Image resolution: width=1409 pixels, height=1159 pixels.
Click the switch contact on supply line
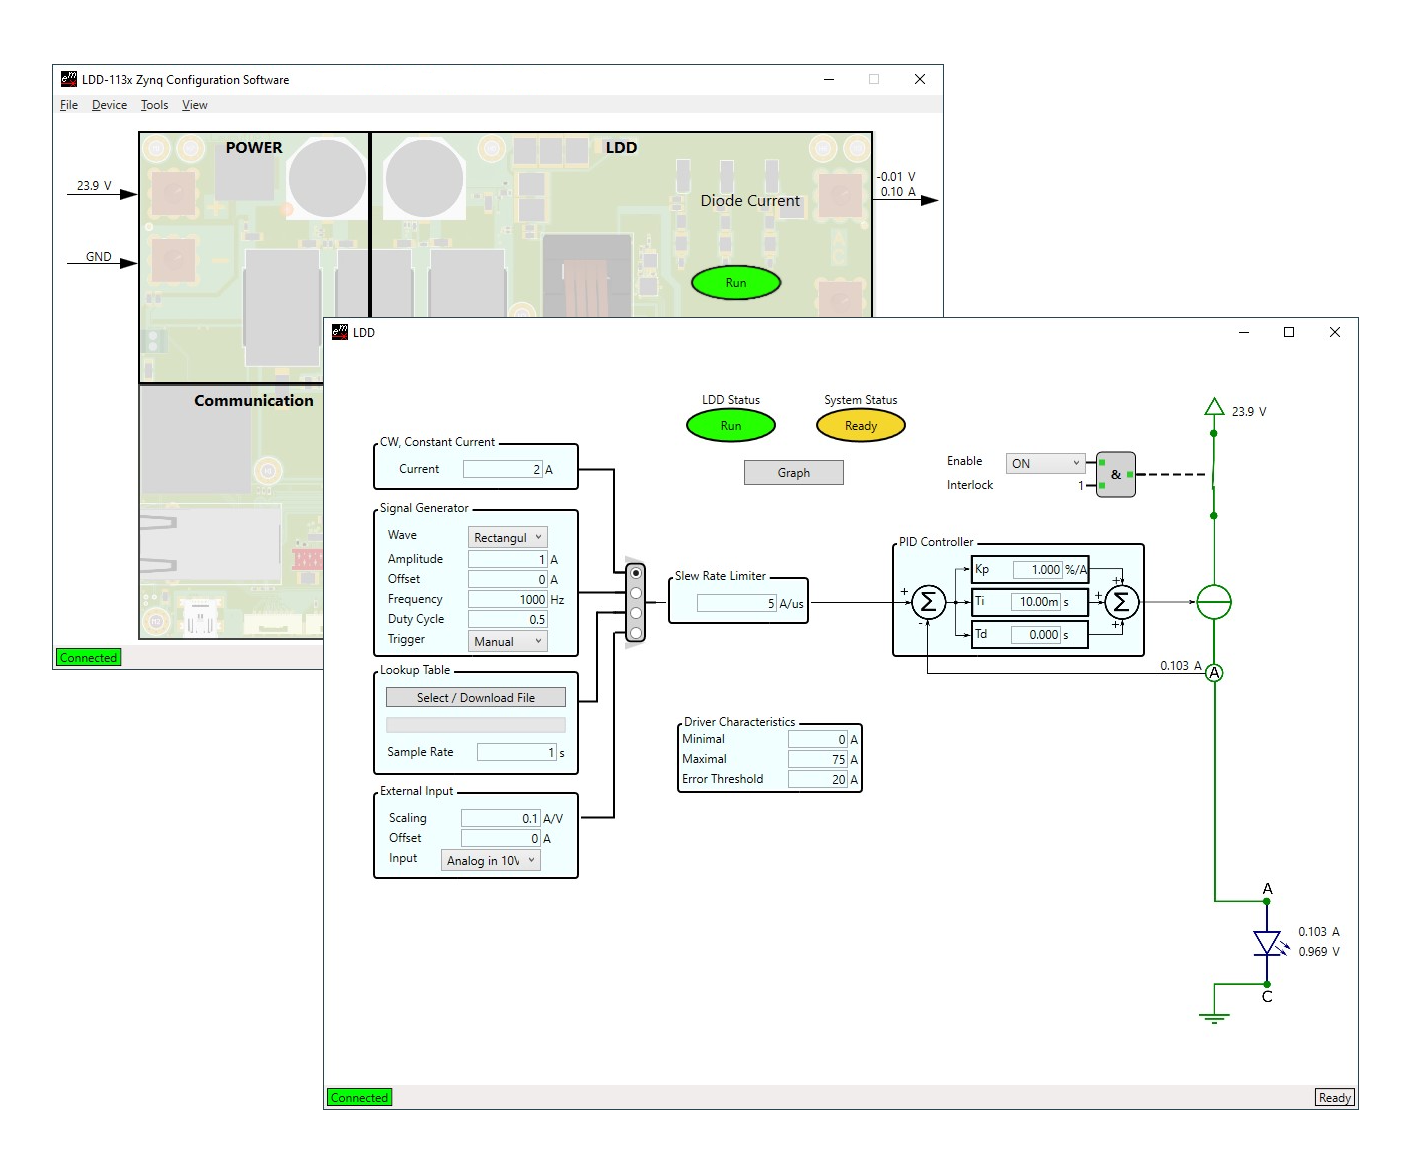point(1213,474)
